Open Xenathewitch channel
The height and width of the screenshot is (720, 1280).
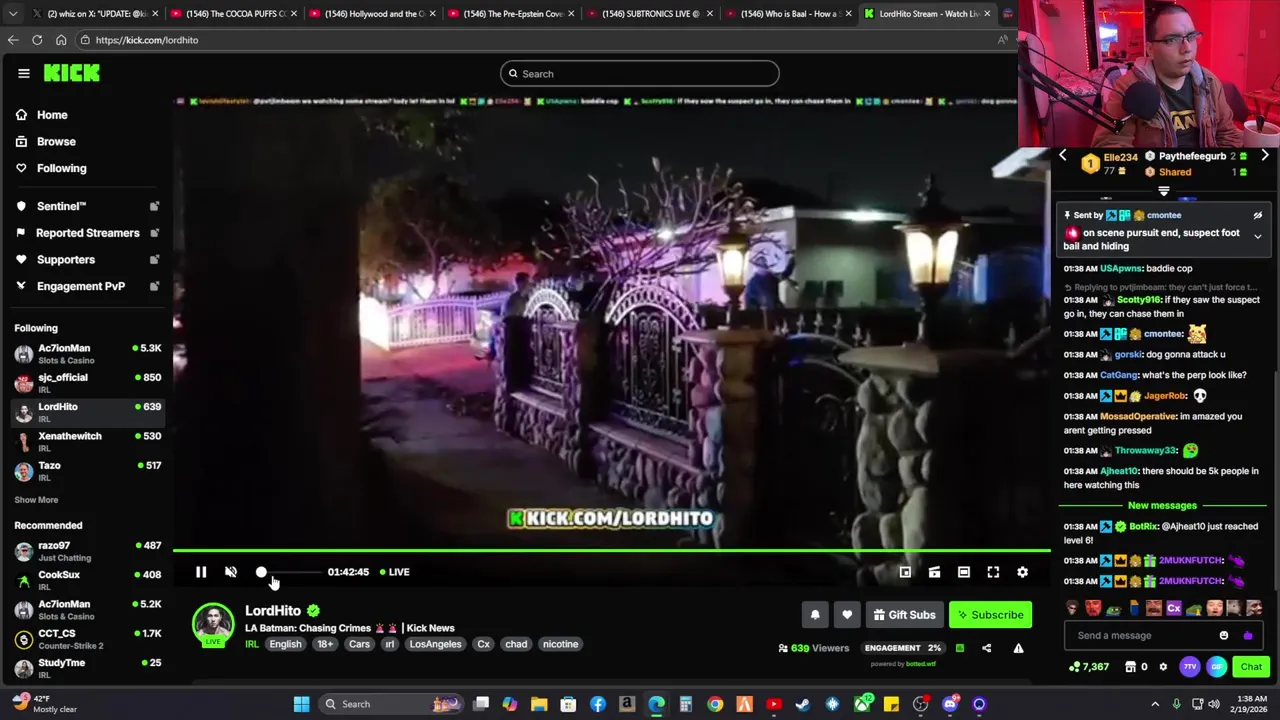(x=88, y=441)
